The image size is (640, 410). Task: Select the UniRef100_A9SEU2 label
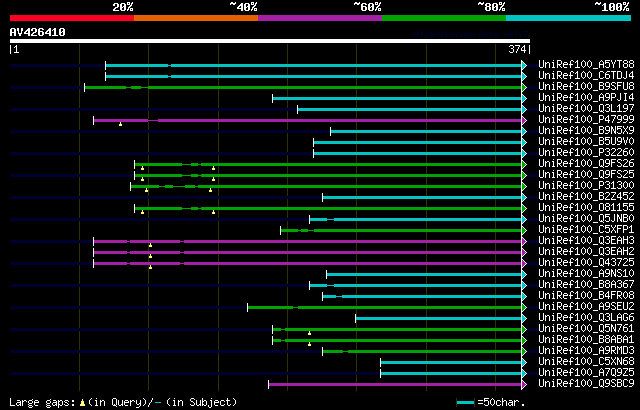point(586,307)
